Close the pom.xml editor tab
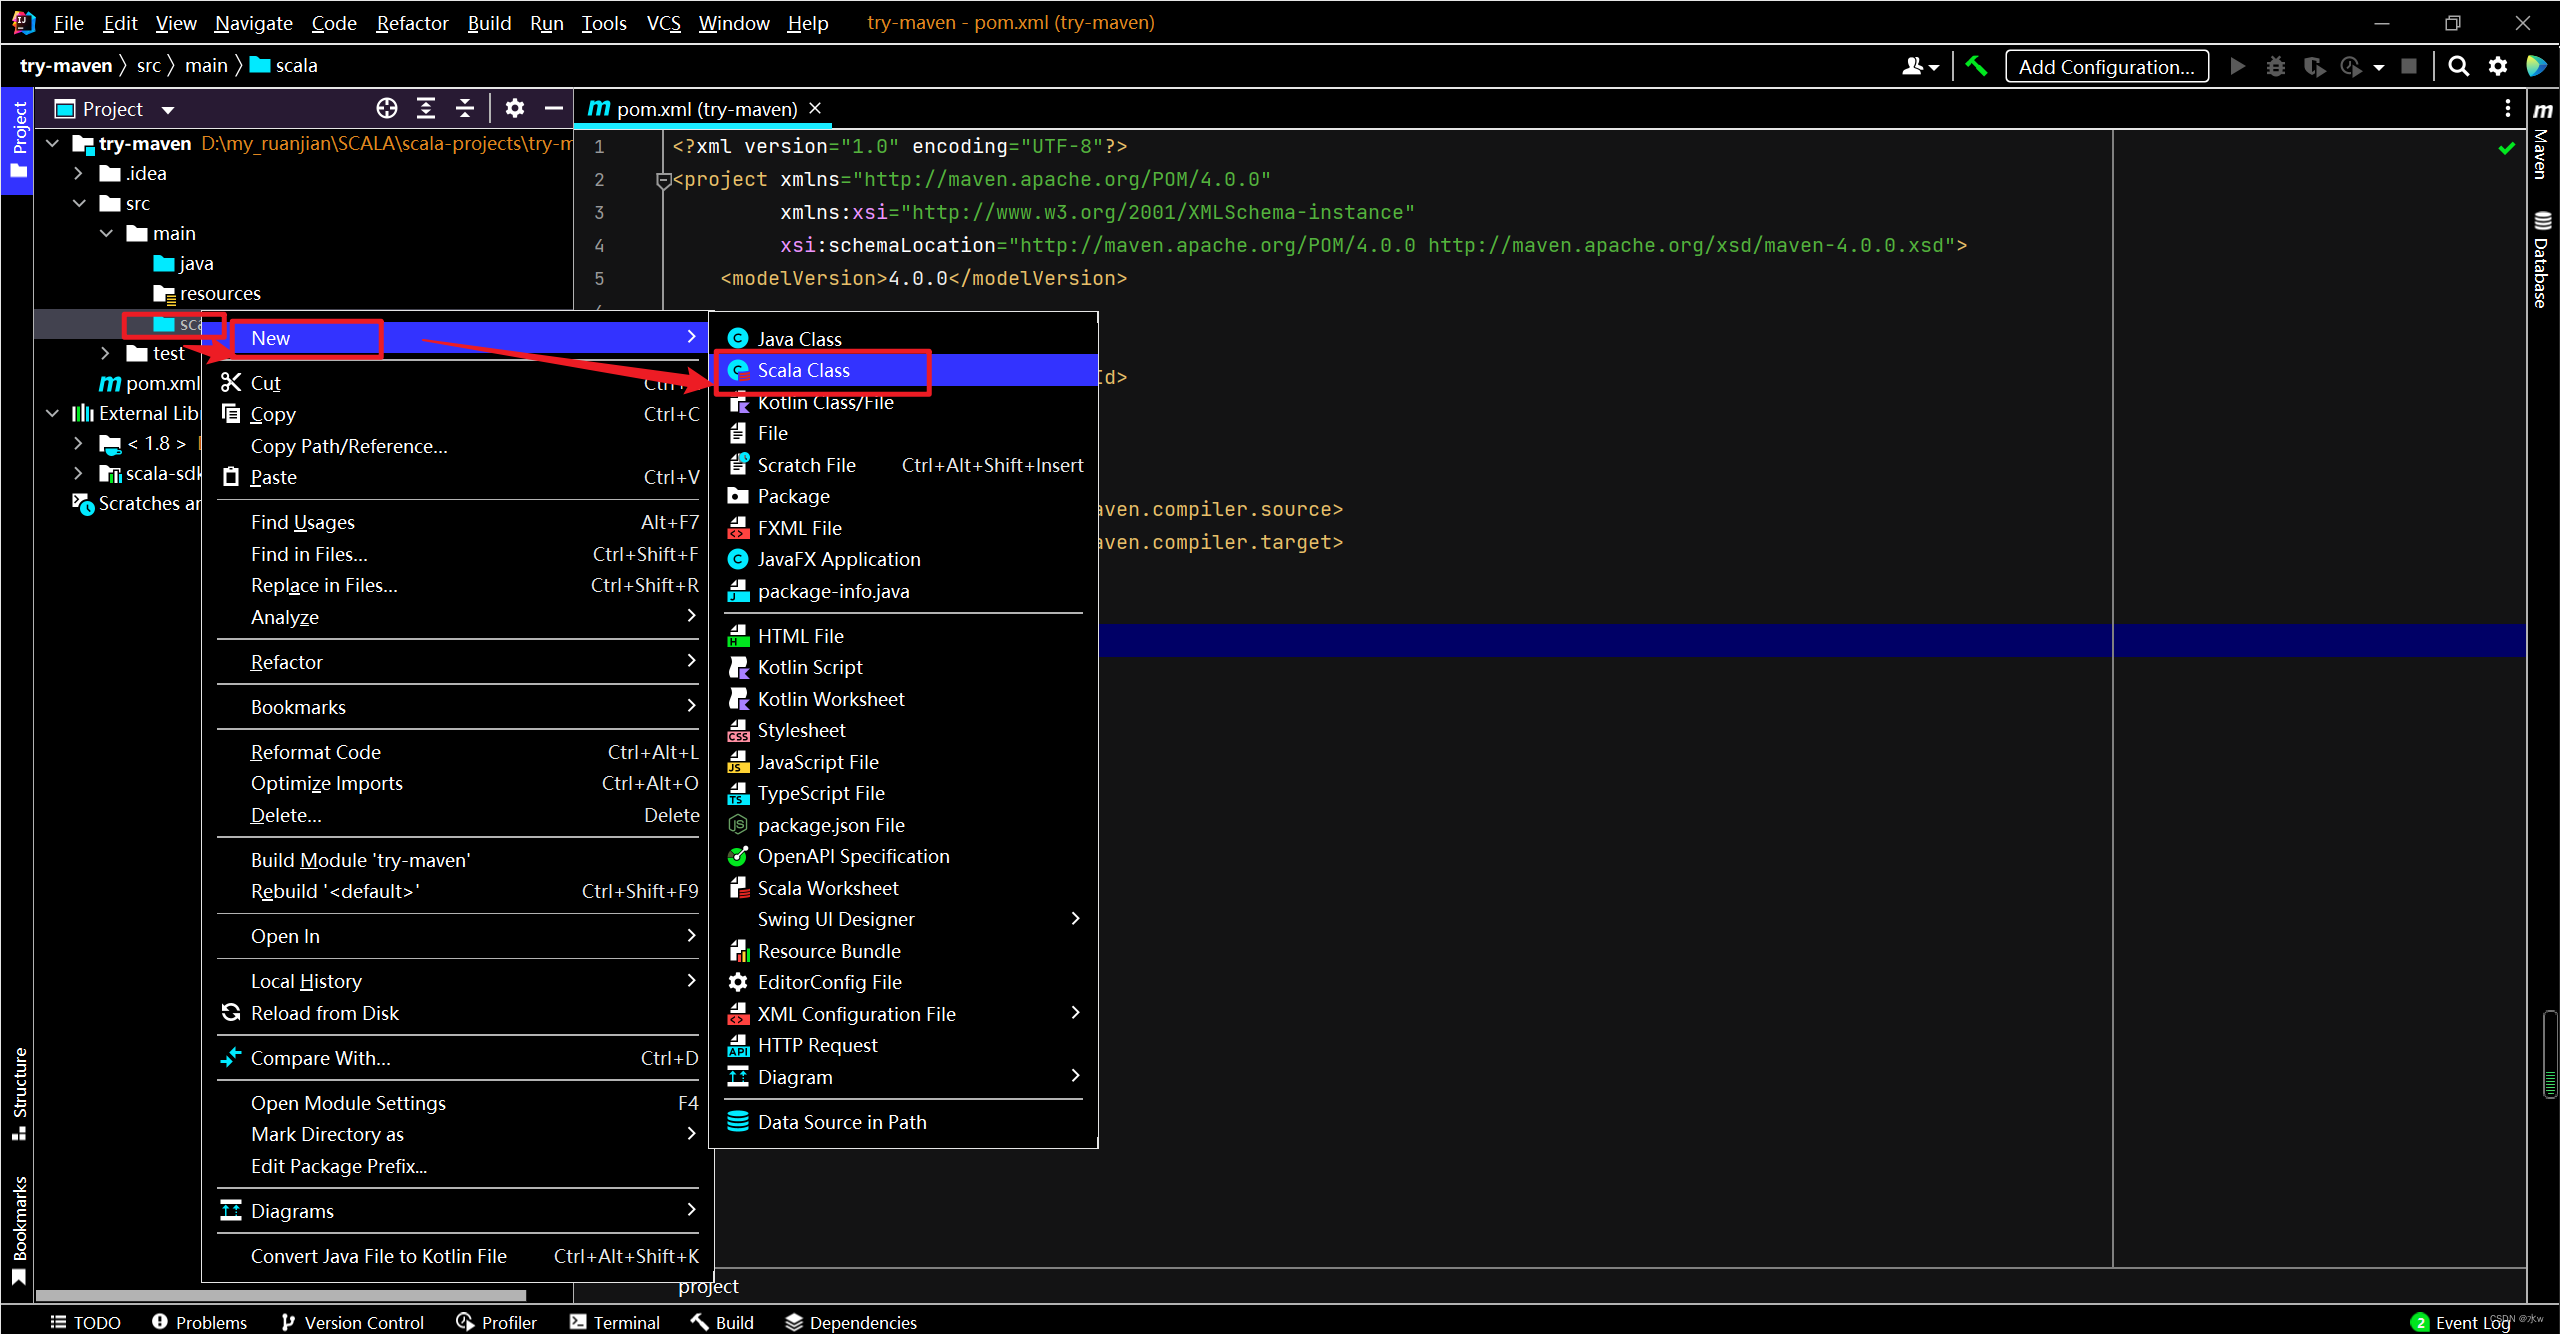 coord(815,108)
